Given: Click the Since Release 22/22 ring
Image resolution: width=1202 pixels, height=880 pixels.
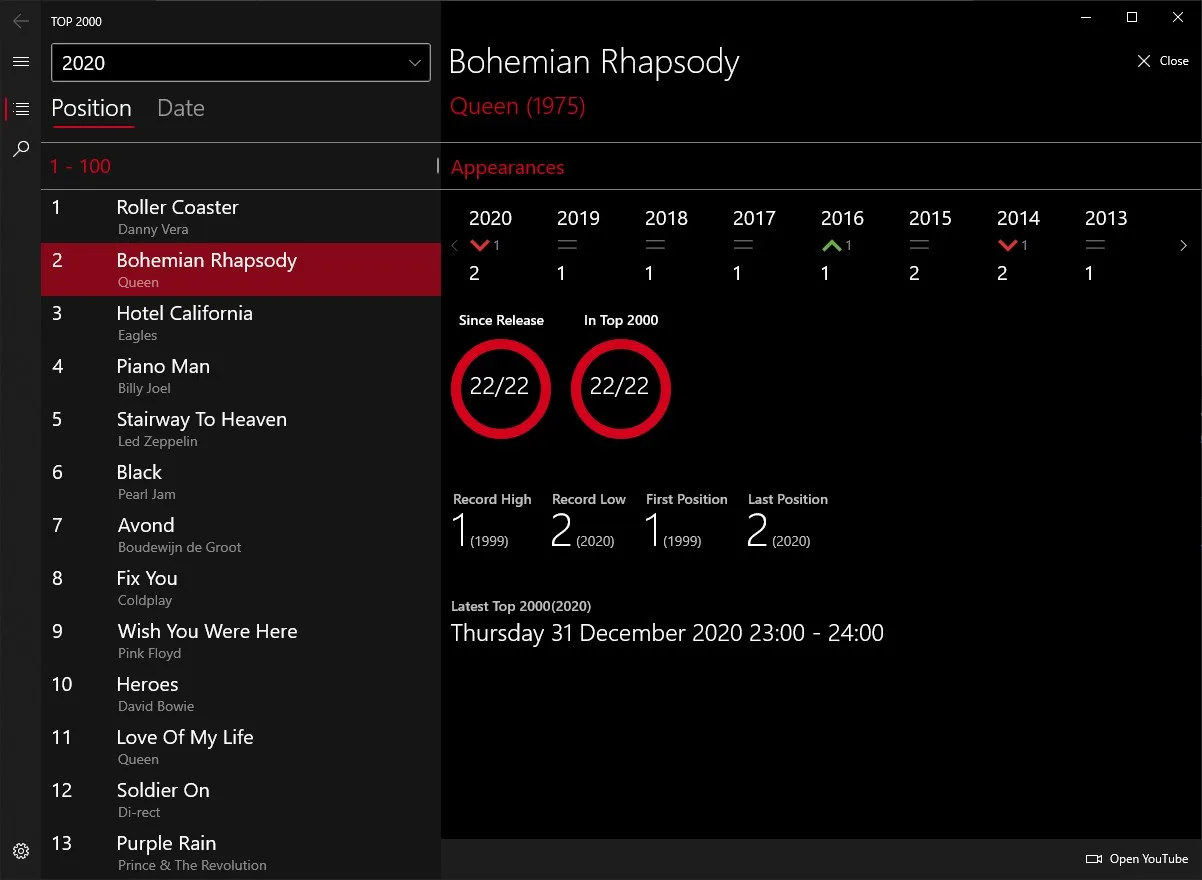Looking at the screenshot, I should (x=500, y=388).
